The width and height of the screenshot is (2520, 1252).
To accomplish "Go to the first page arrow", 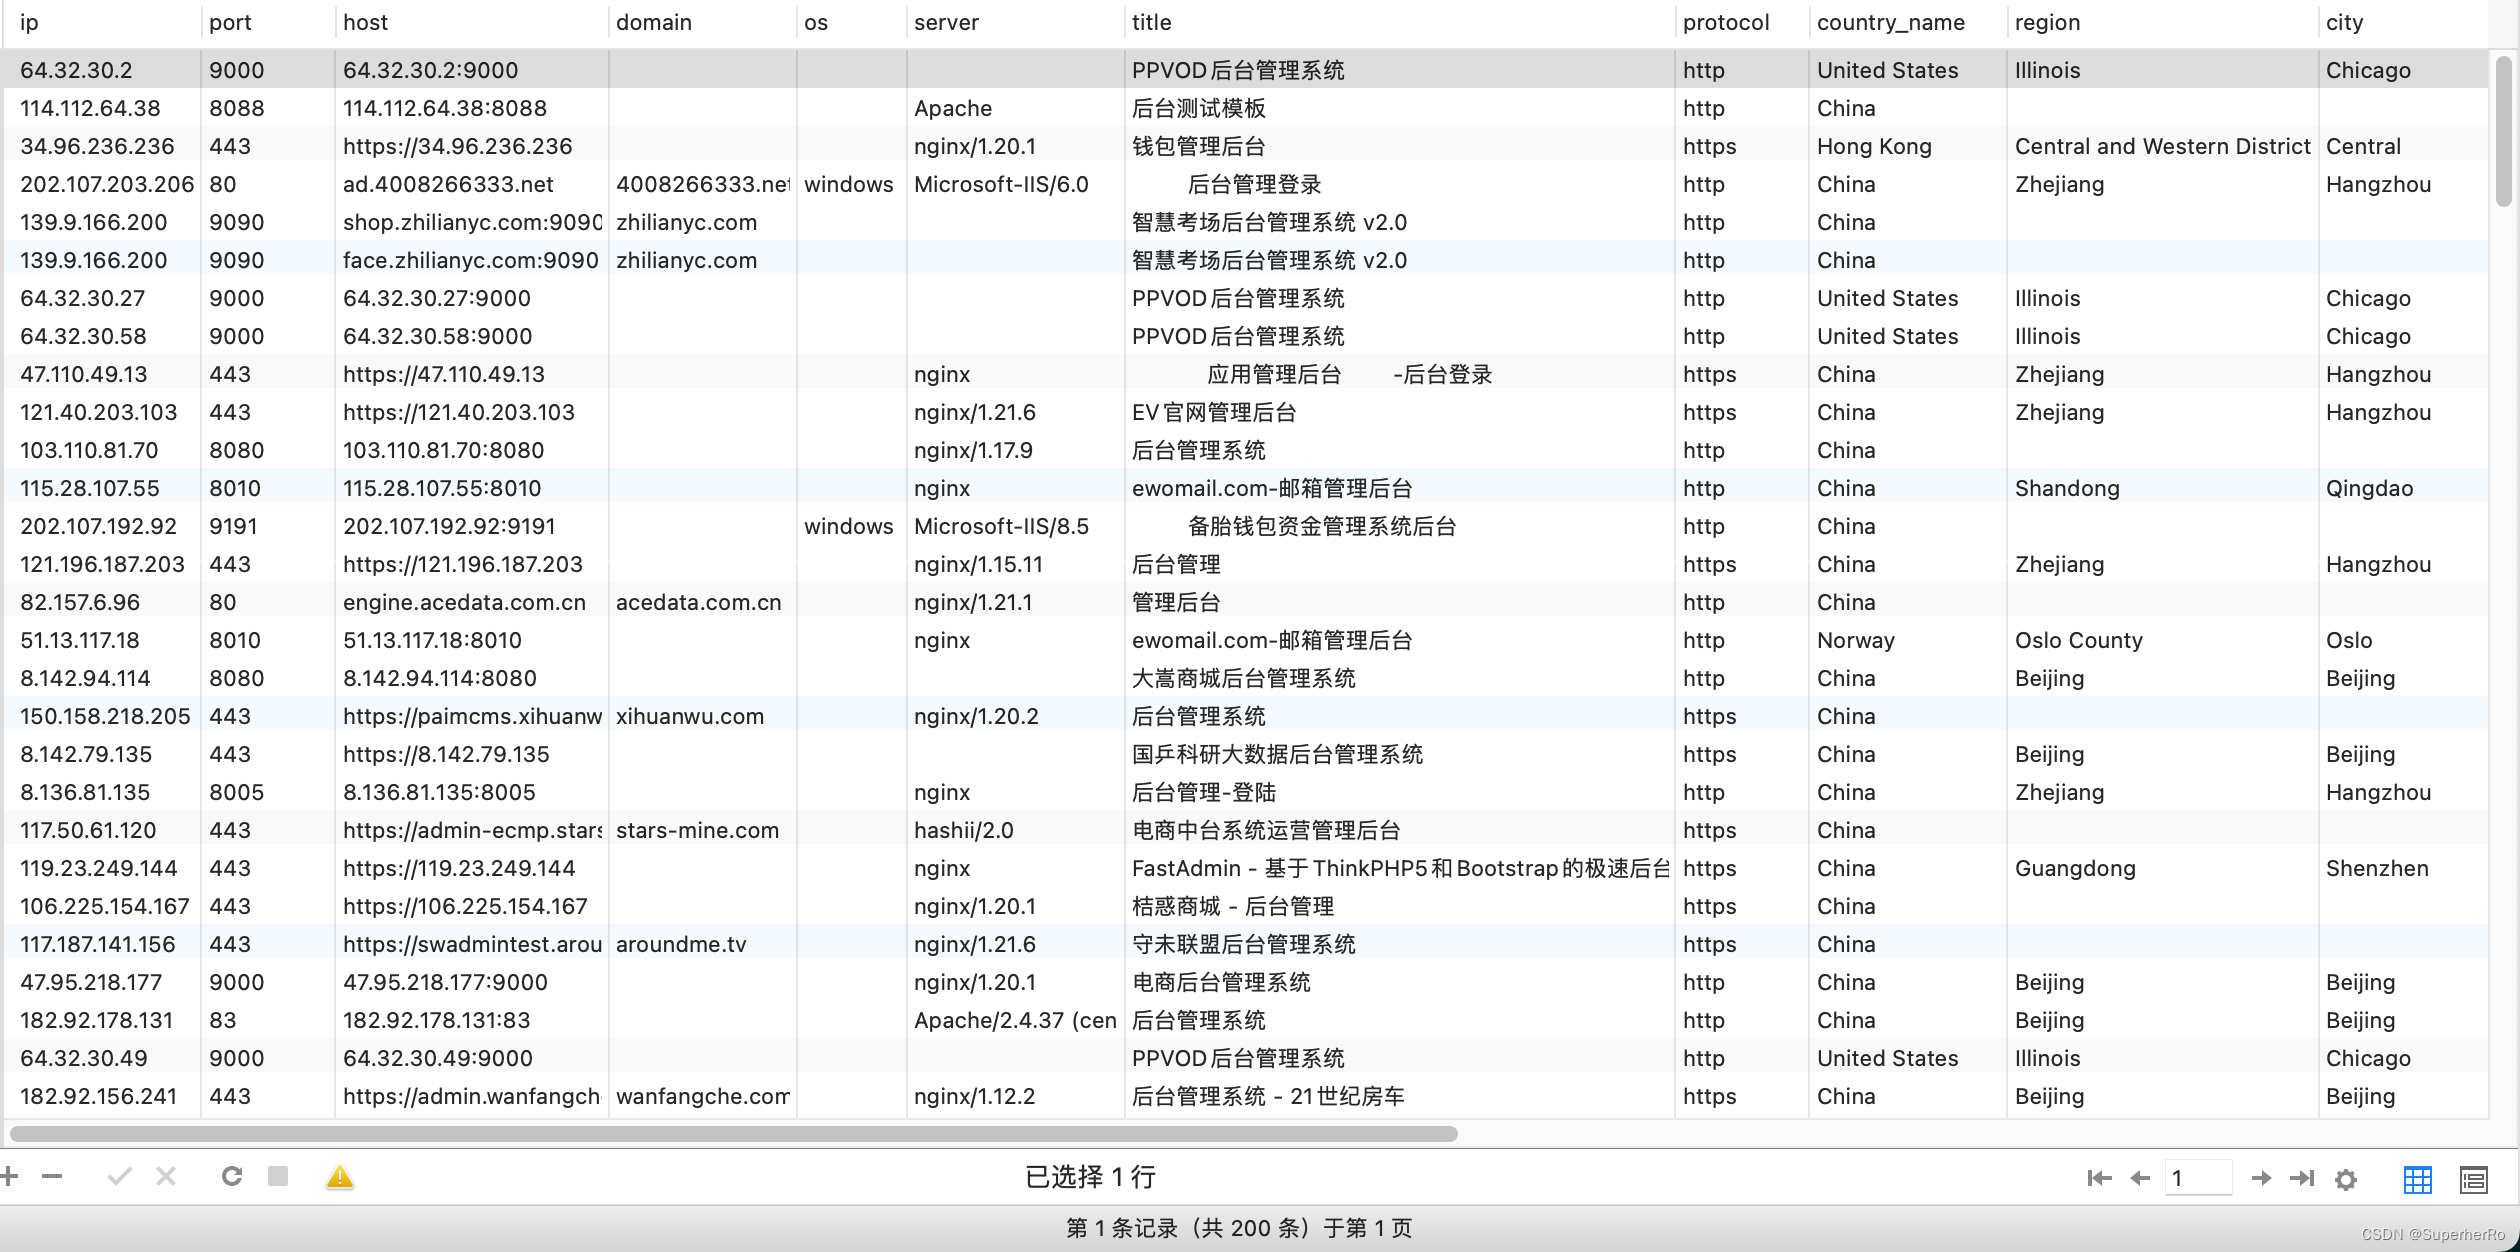I will [2099, 1178].
